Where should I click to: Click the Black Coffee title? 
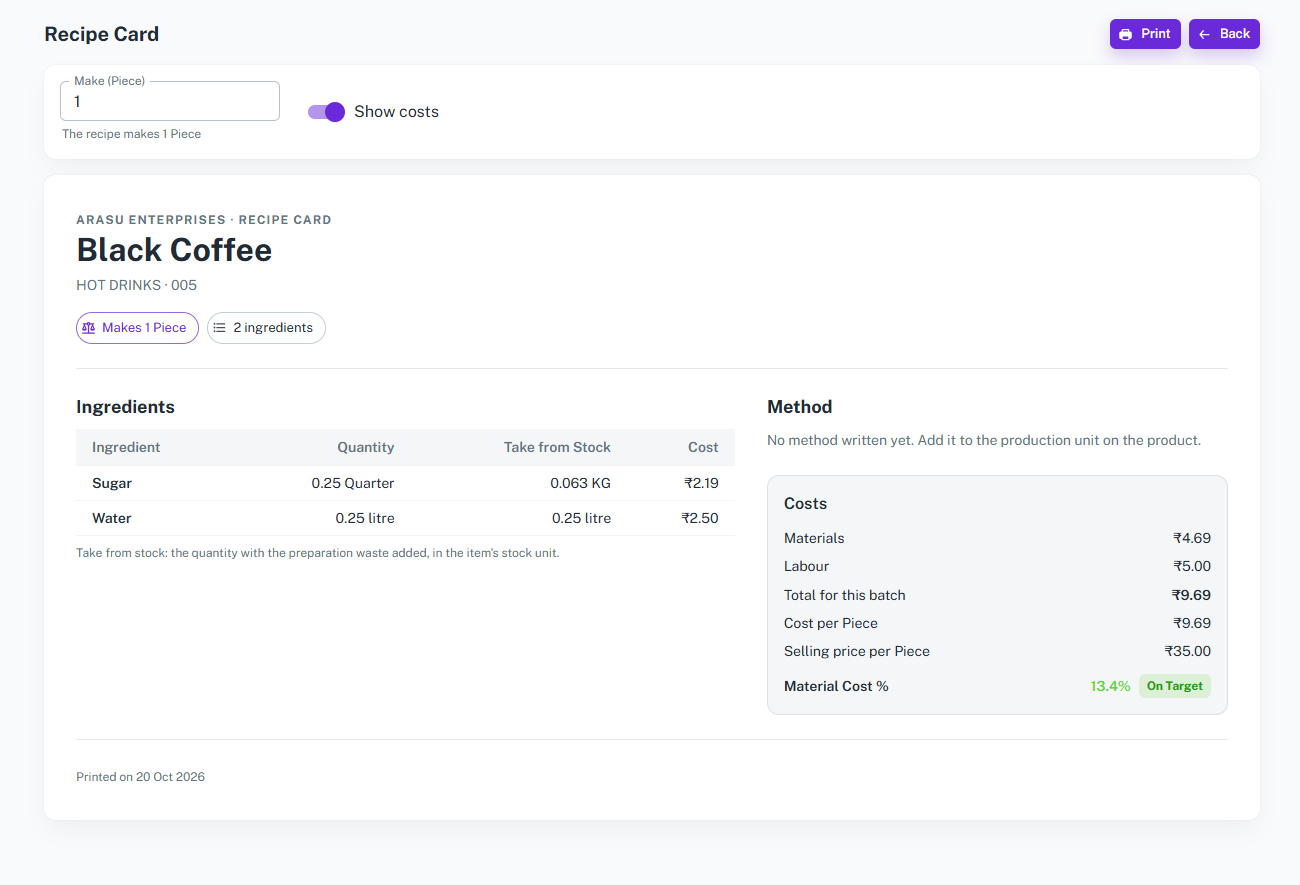tap(174, 250)
